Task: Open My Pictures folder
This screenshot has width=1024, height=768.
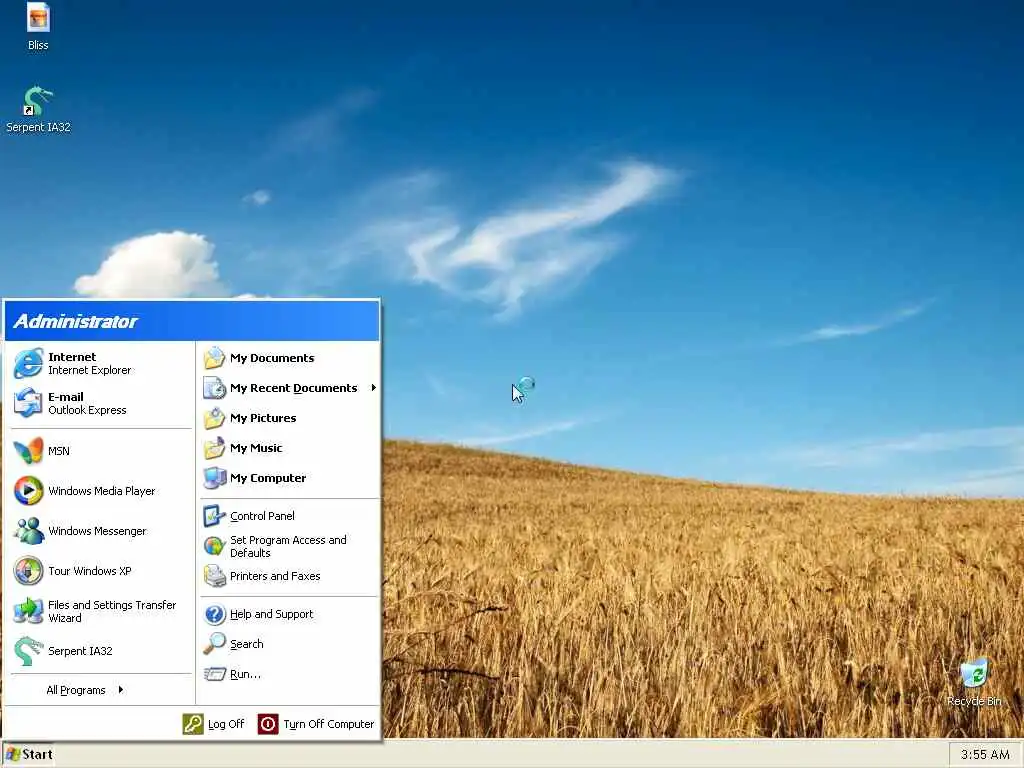Action: click(x=289, y=418)
